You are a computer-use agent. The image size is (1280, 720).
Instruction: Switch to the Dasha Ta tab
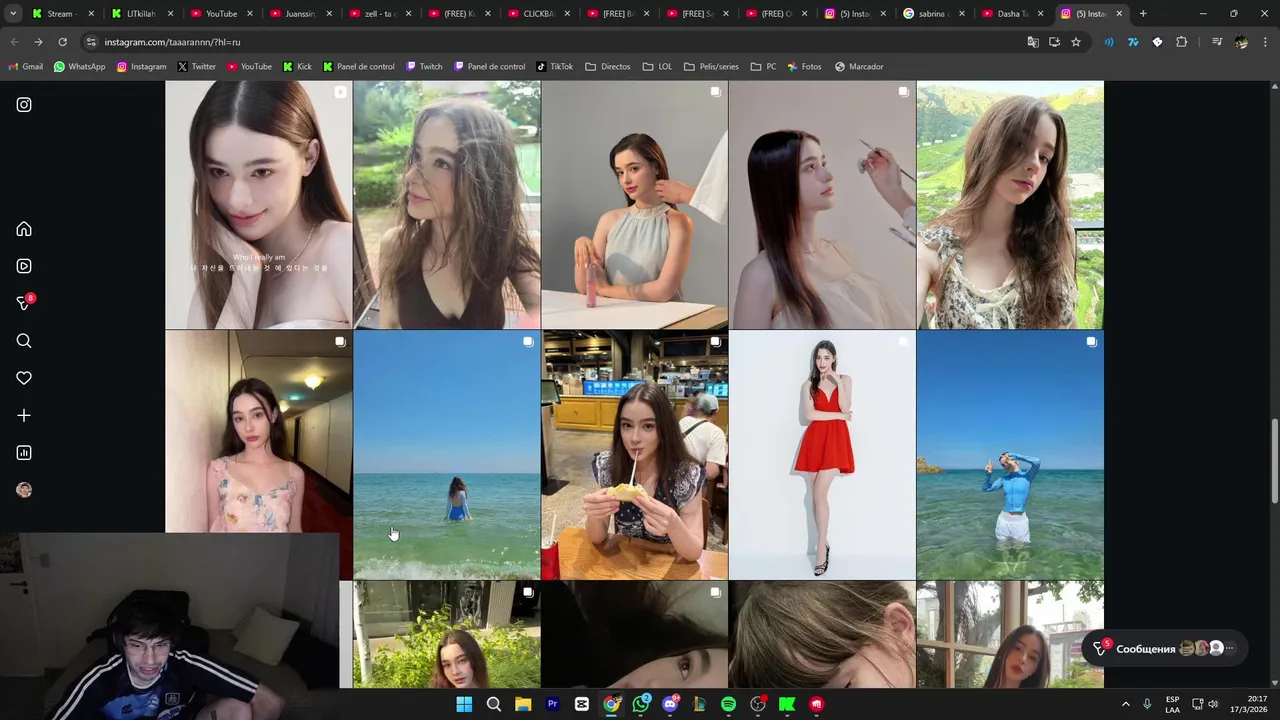point(1012,14)
